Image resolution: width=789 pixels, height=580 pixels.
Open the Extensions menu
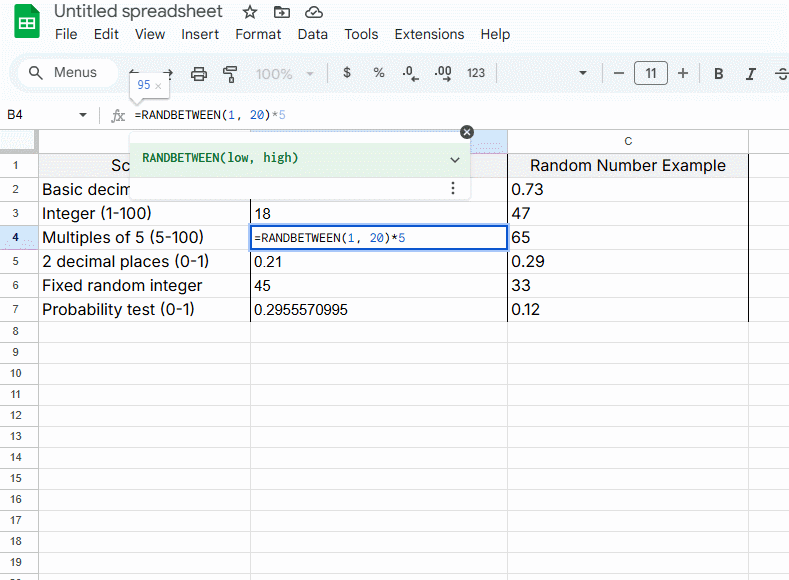tap(429, 34)
